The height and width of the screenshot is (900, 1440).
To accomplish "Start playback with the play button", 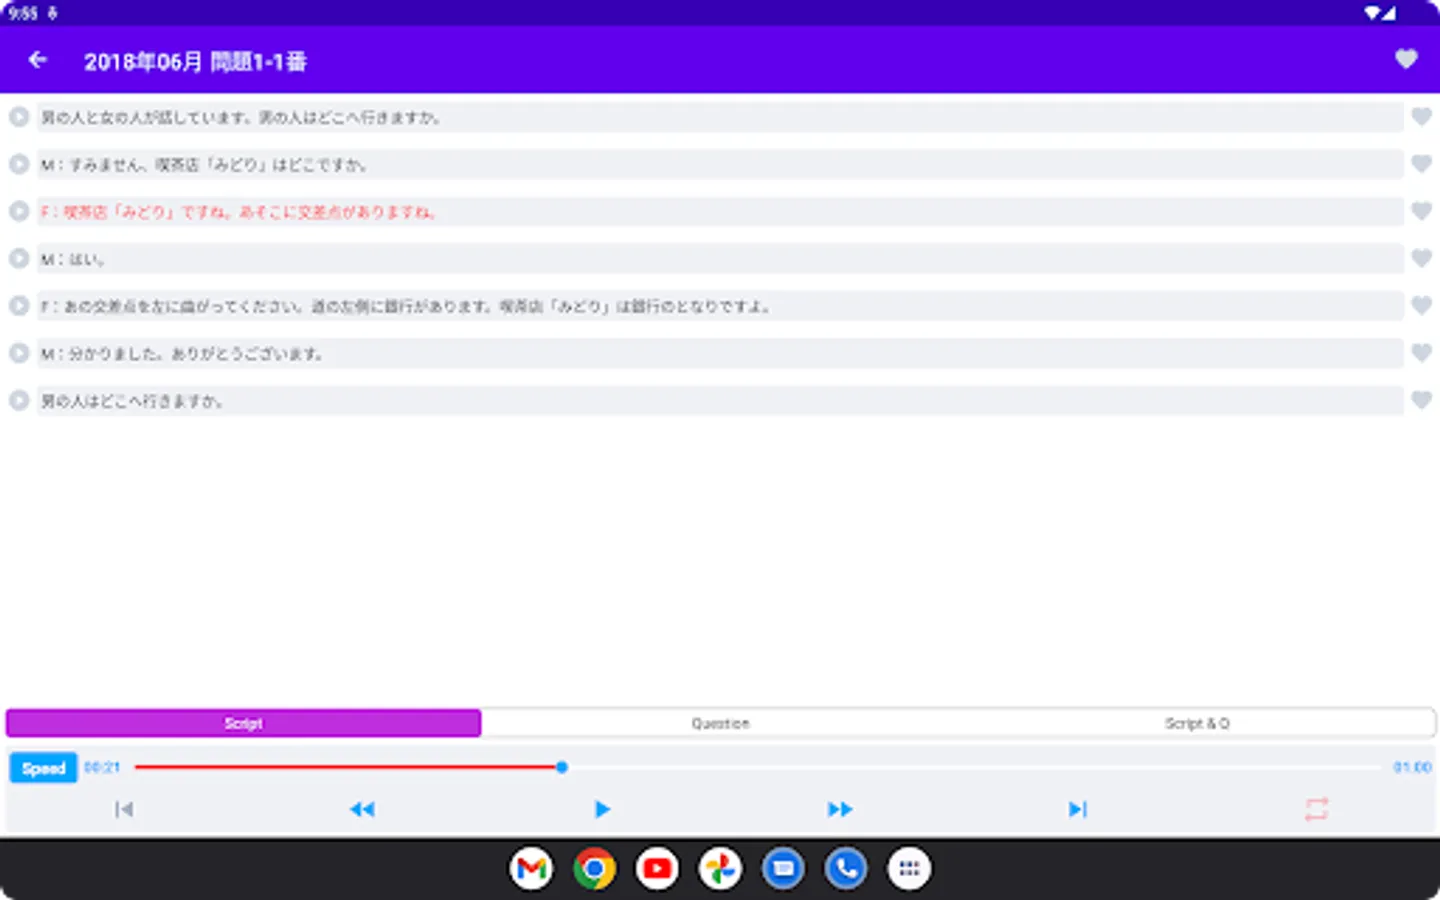I will coord(602,809).
